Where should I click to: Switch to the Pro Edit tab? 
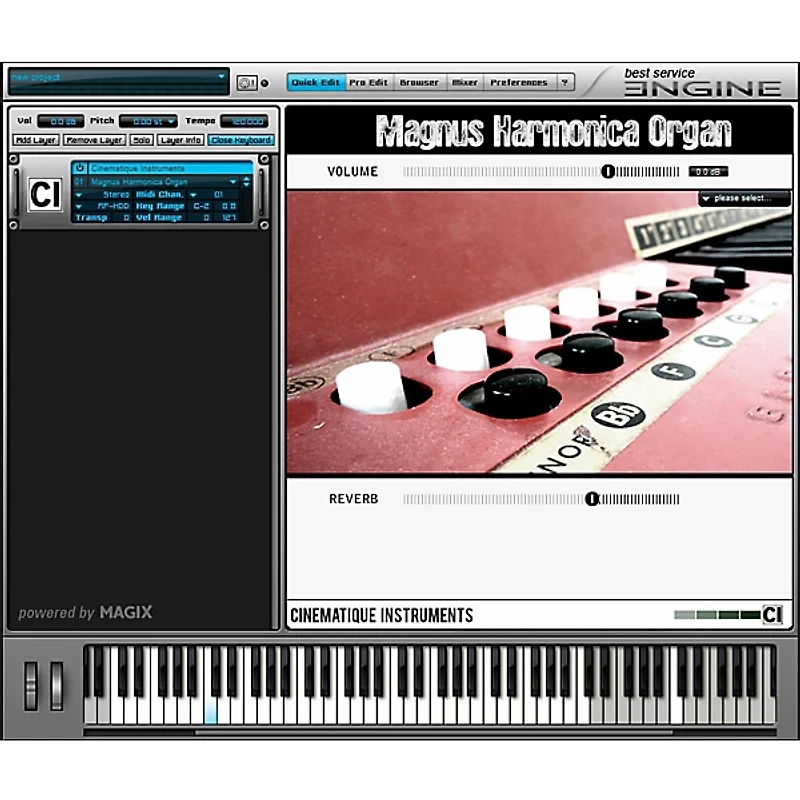coord(368,82)
